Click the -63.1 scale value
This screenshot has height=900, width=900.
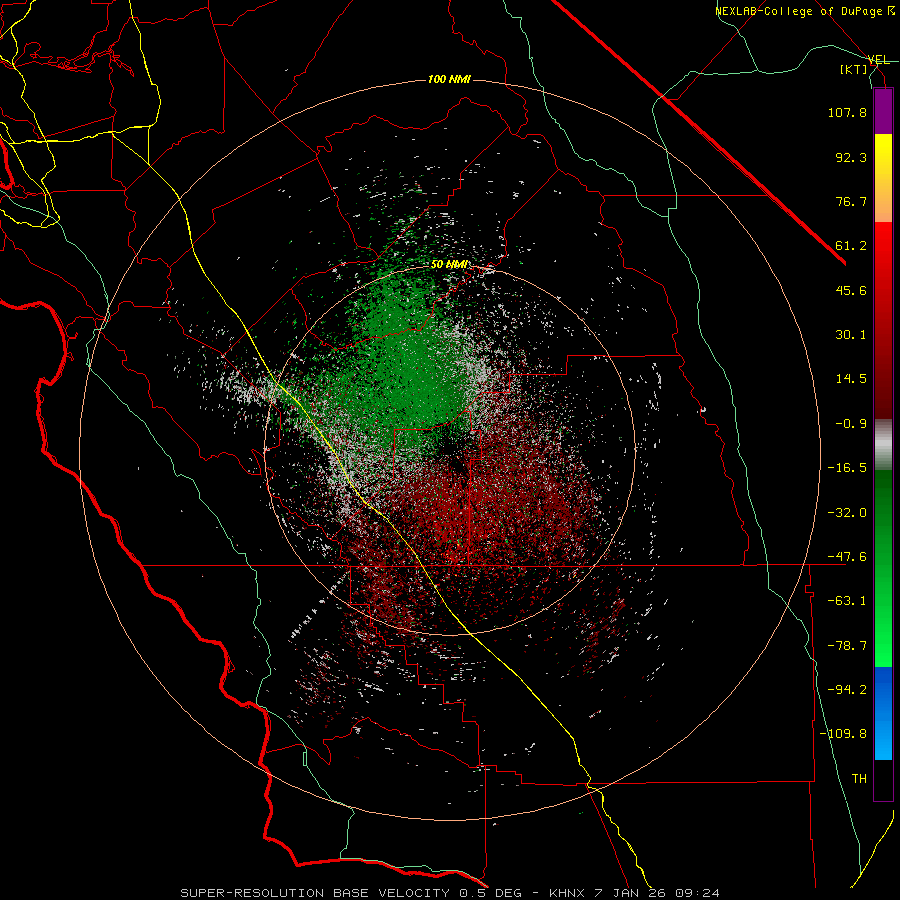(847, 600)
